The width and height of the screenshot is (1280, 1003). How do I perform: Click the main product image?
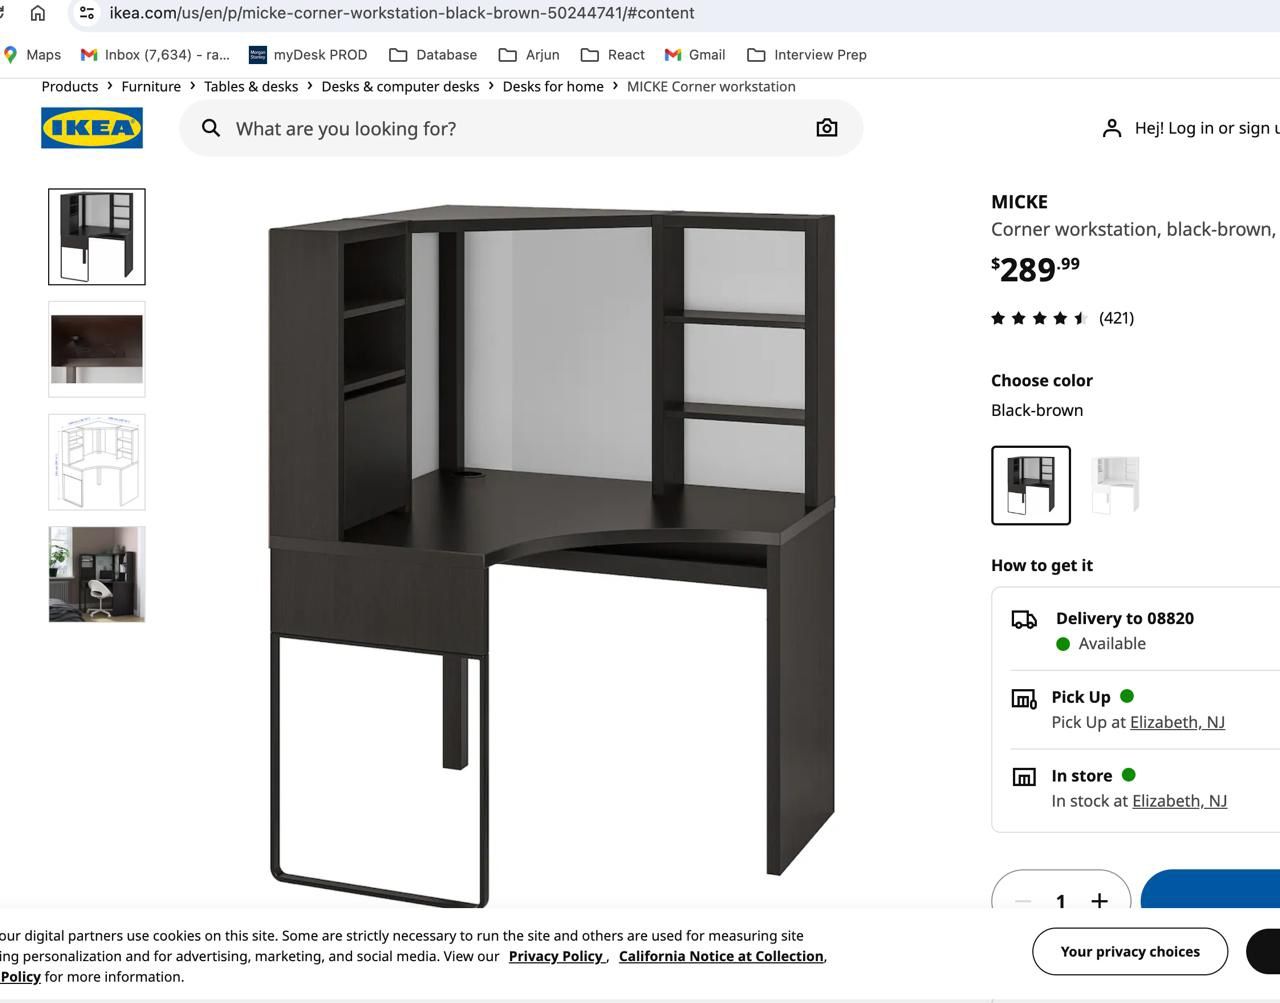(552, 555)
